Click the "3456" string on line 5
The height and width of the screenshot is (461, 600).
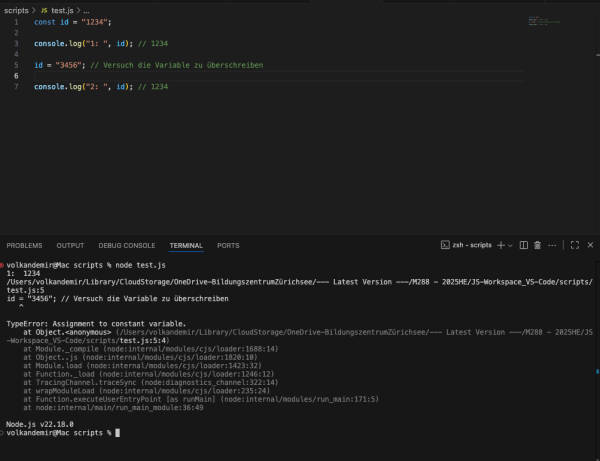pyautogui.click(x=68, y=65)
